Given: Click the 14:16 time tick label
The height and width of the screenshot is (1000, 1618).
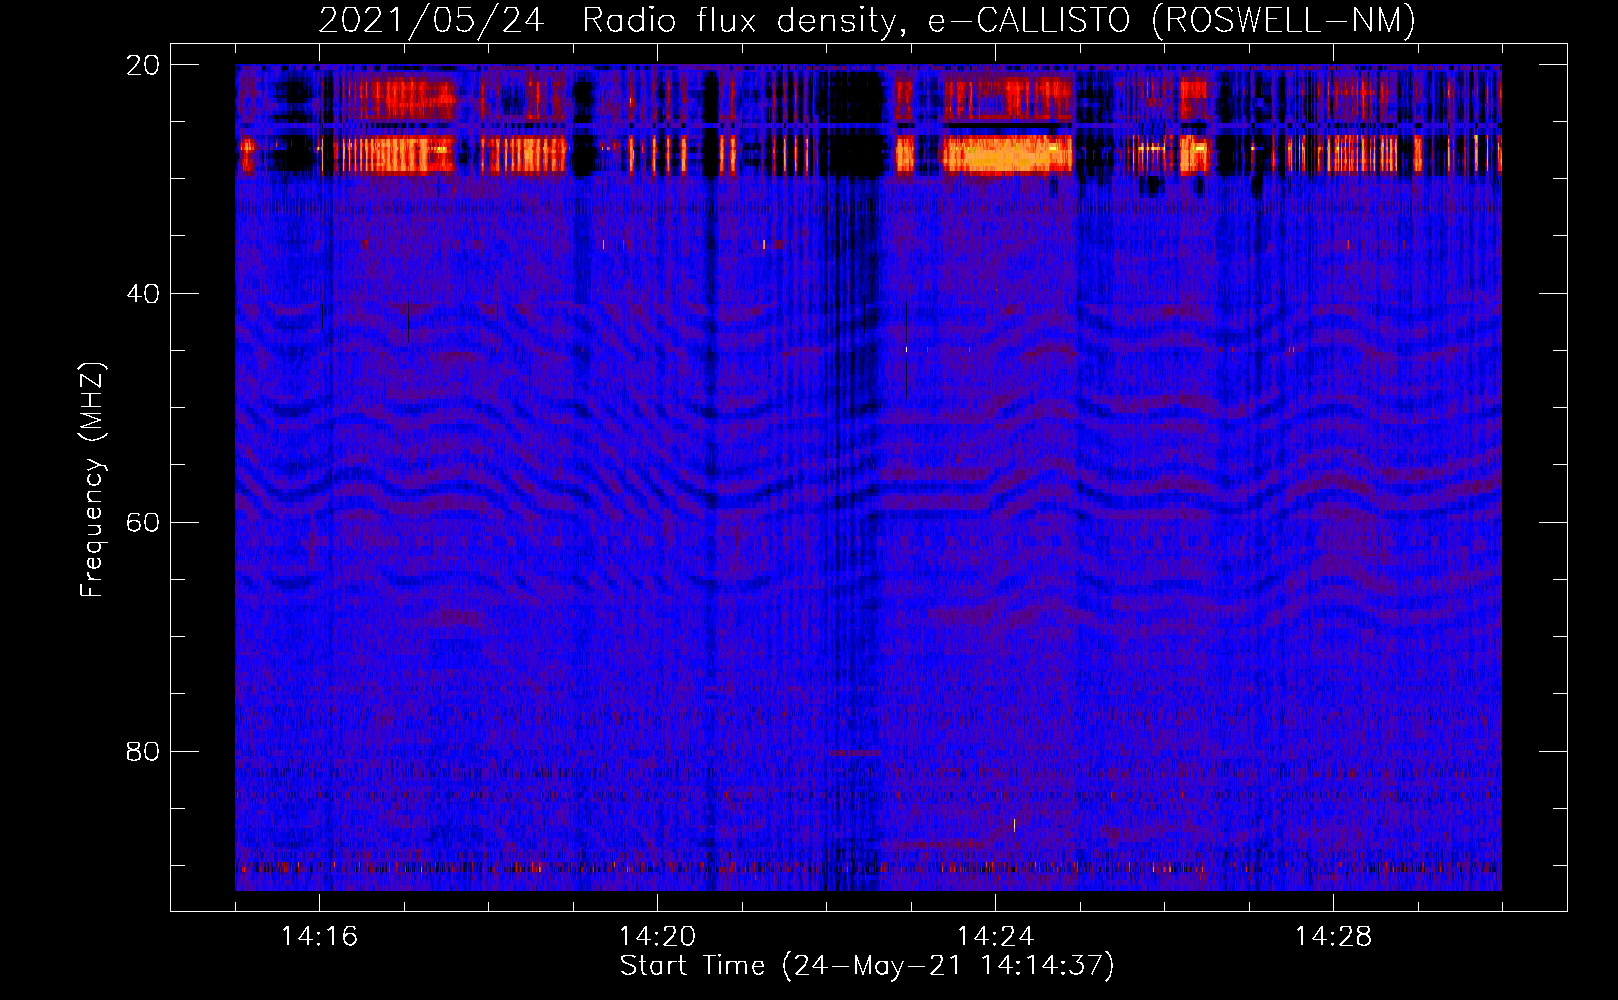Looking at the screenshot, I should [319, 937].
